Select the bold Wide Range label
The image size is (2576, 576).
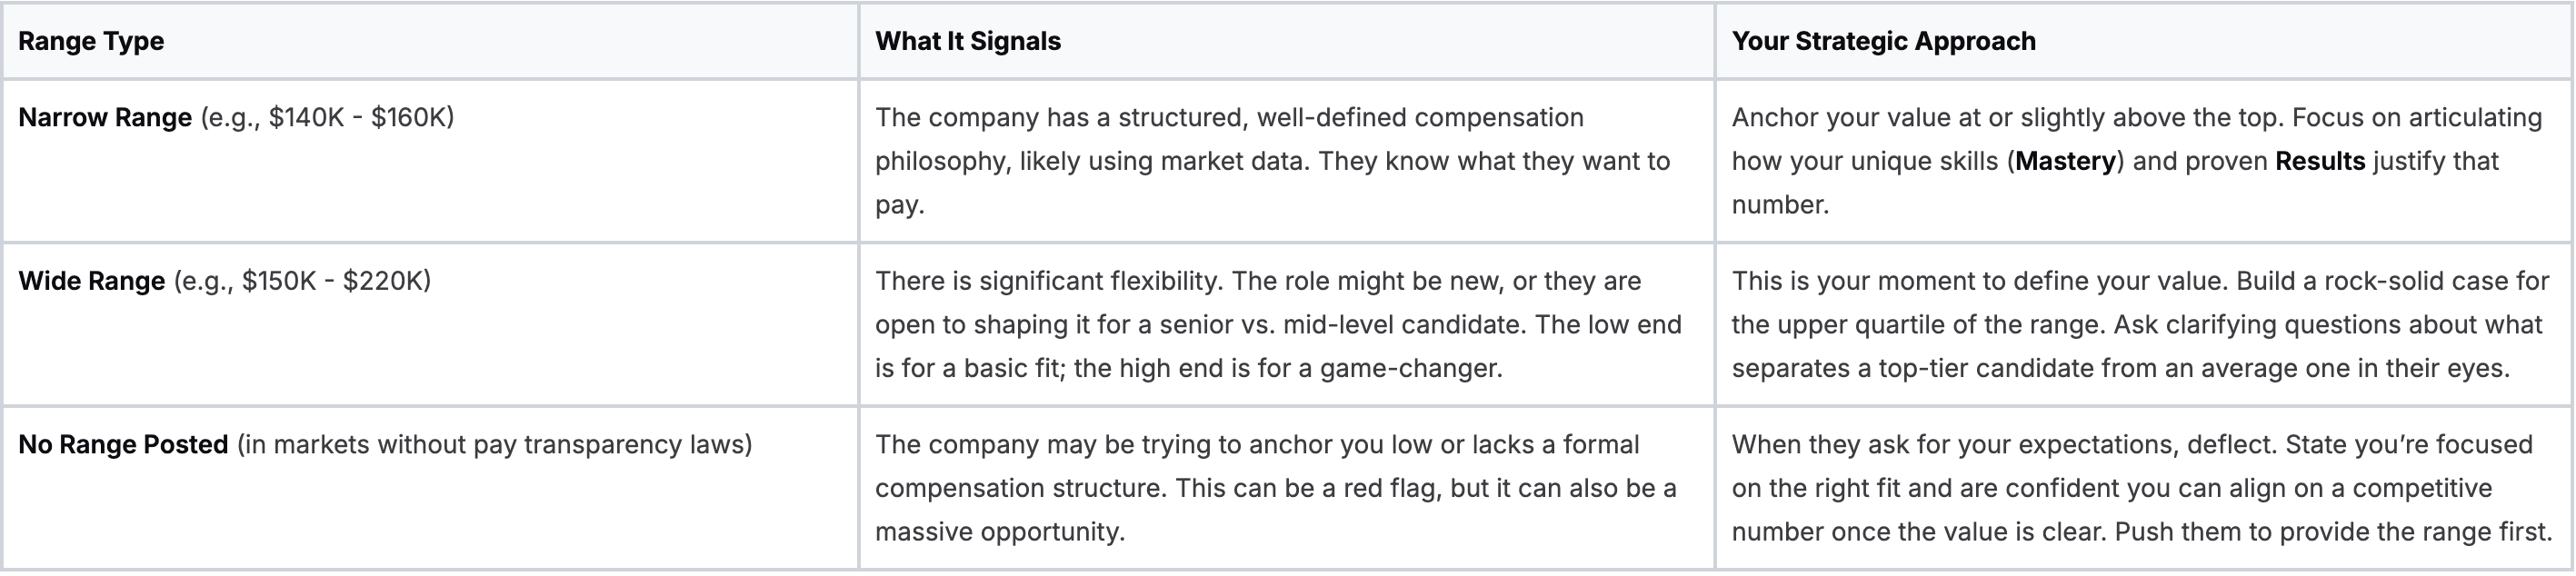pos(92,281)
